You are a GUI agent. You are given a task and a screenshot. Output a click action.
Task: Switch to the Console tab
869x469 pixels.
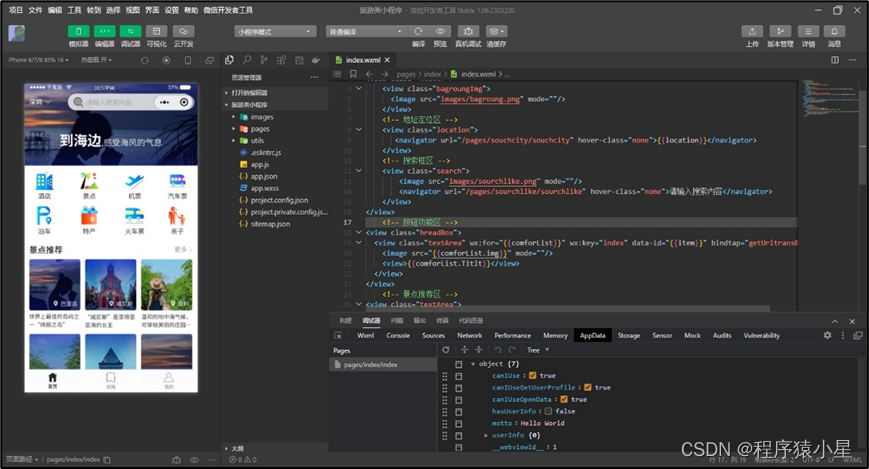[398, 335]
